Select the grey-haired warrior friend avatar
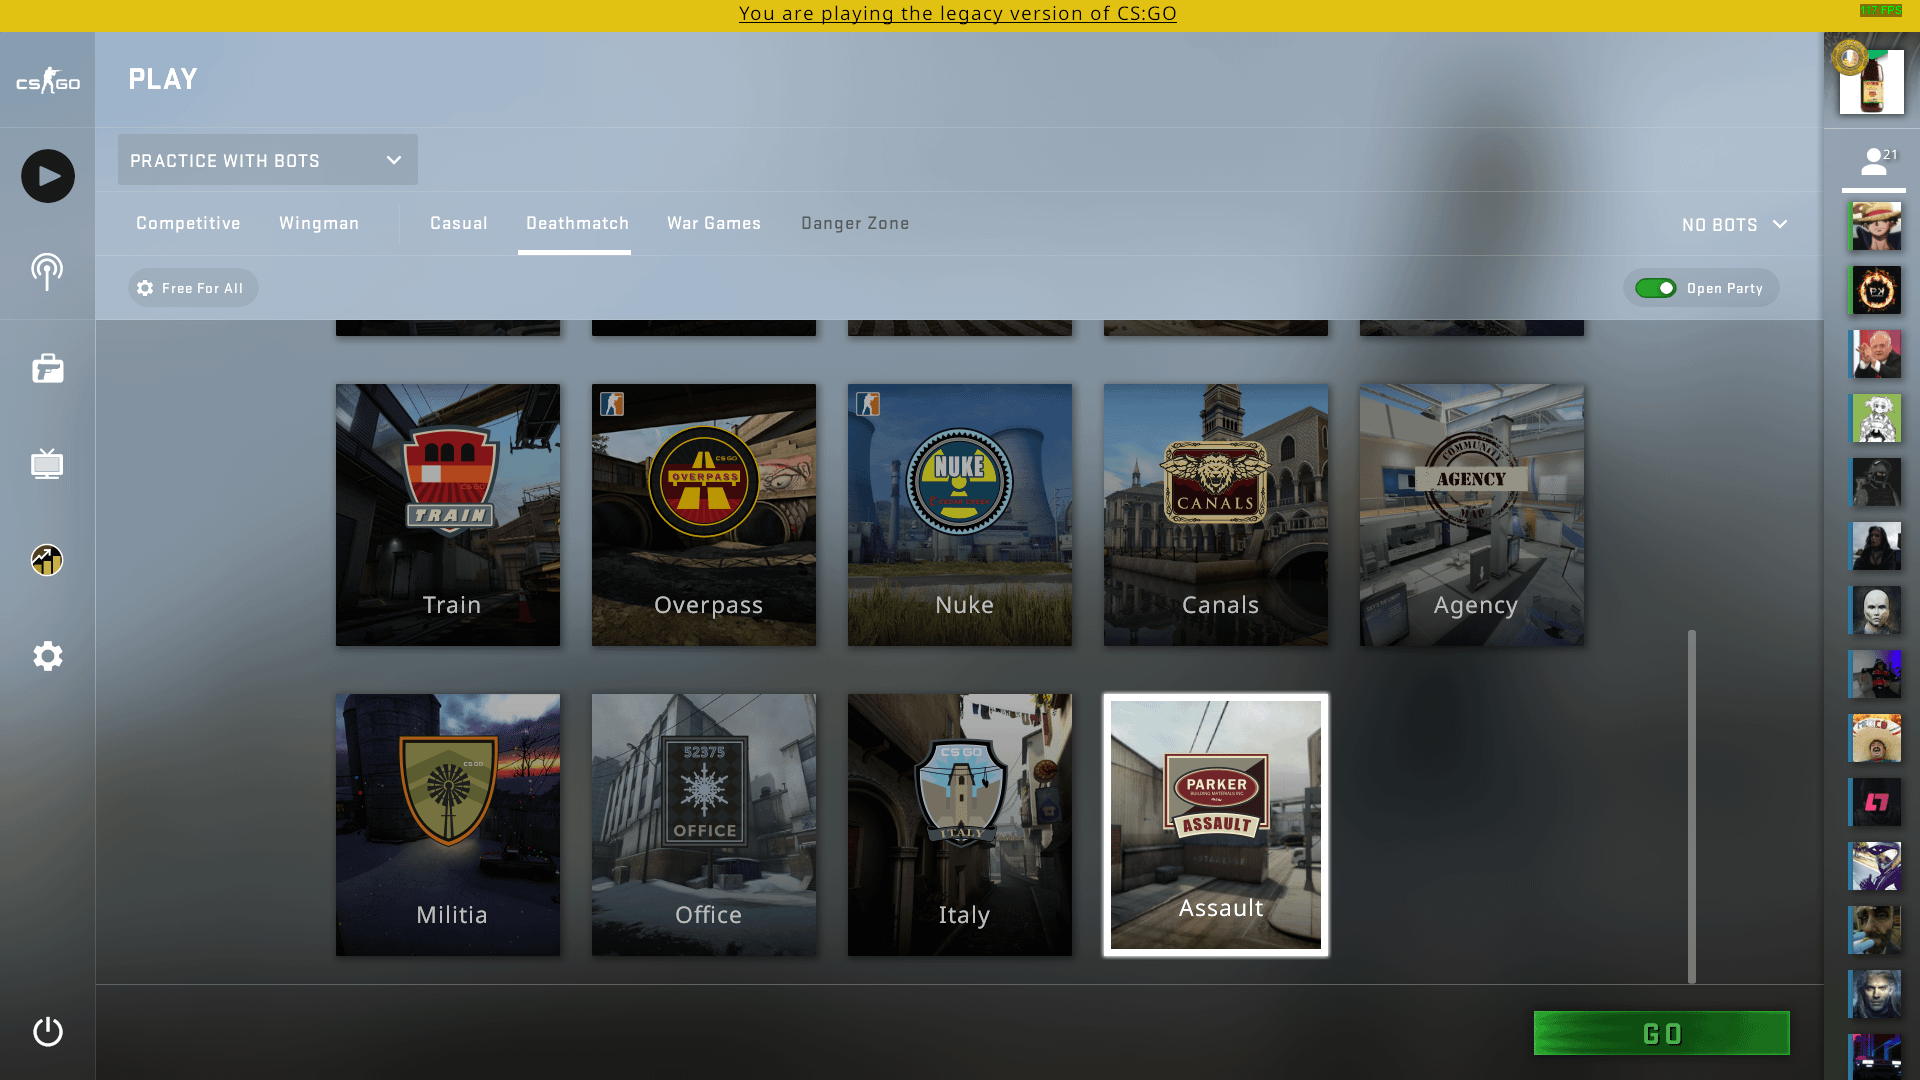 1875,994
